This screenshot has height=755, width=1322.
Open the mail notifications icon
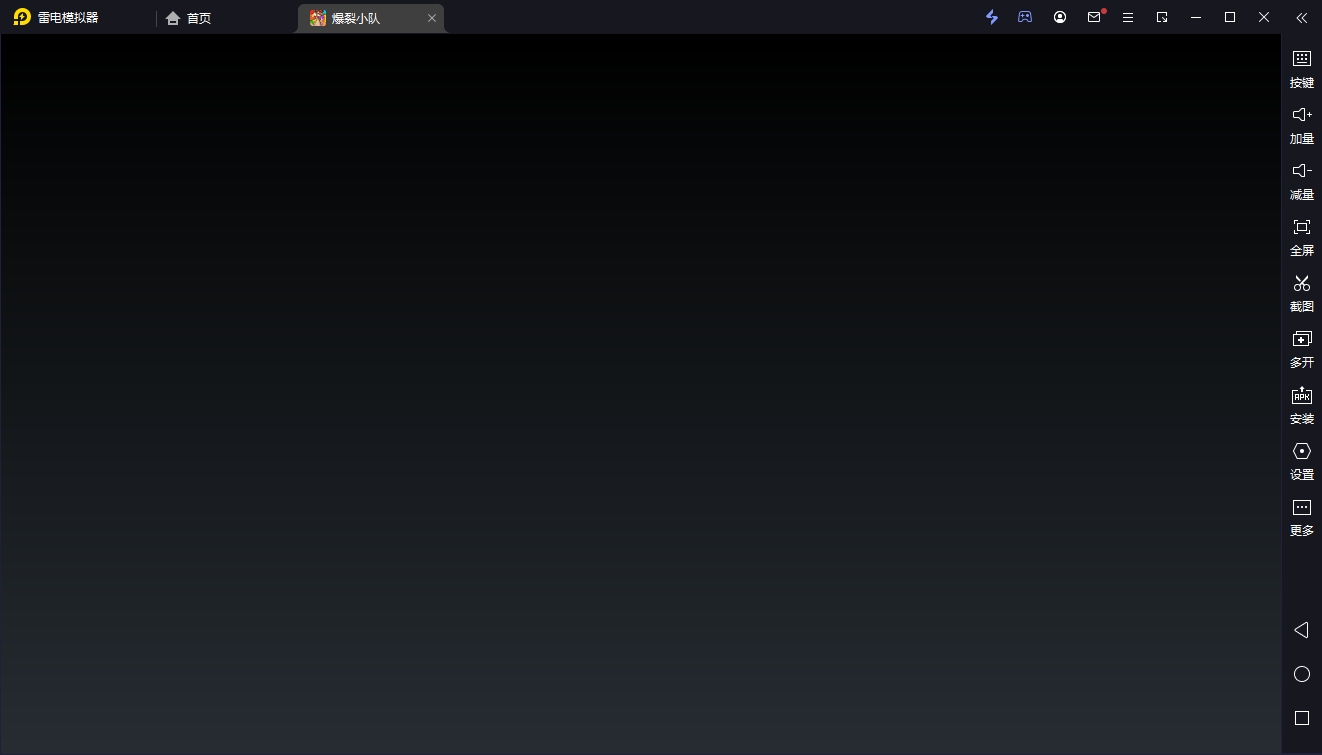(1094, 17)
